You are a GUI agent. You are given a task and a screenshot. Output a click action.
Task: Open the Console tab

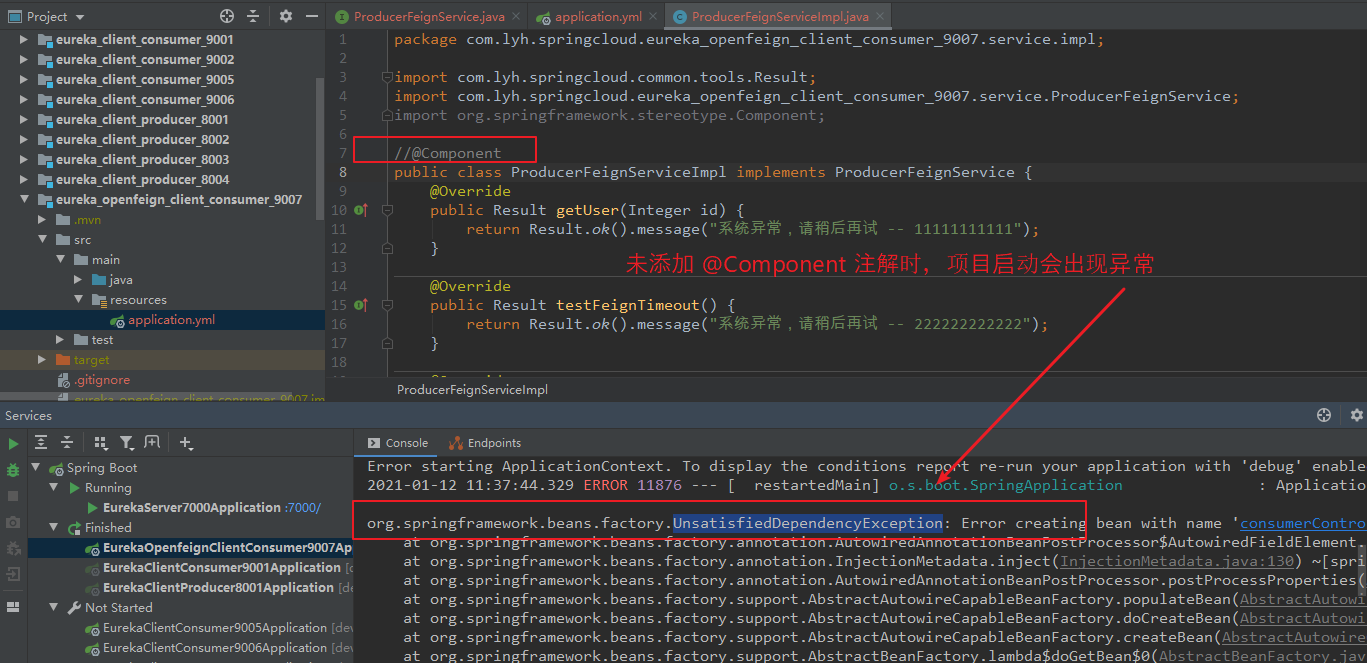pyautogui.click(x=398, y=443)
